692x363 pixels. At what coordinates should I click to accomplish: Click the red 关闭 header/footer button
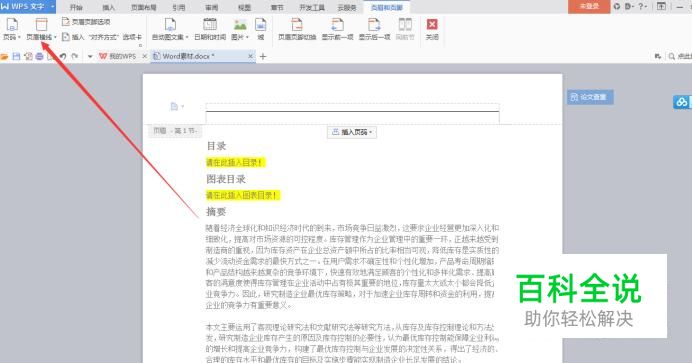tap(432, 25)
